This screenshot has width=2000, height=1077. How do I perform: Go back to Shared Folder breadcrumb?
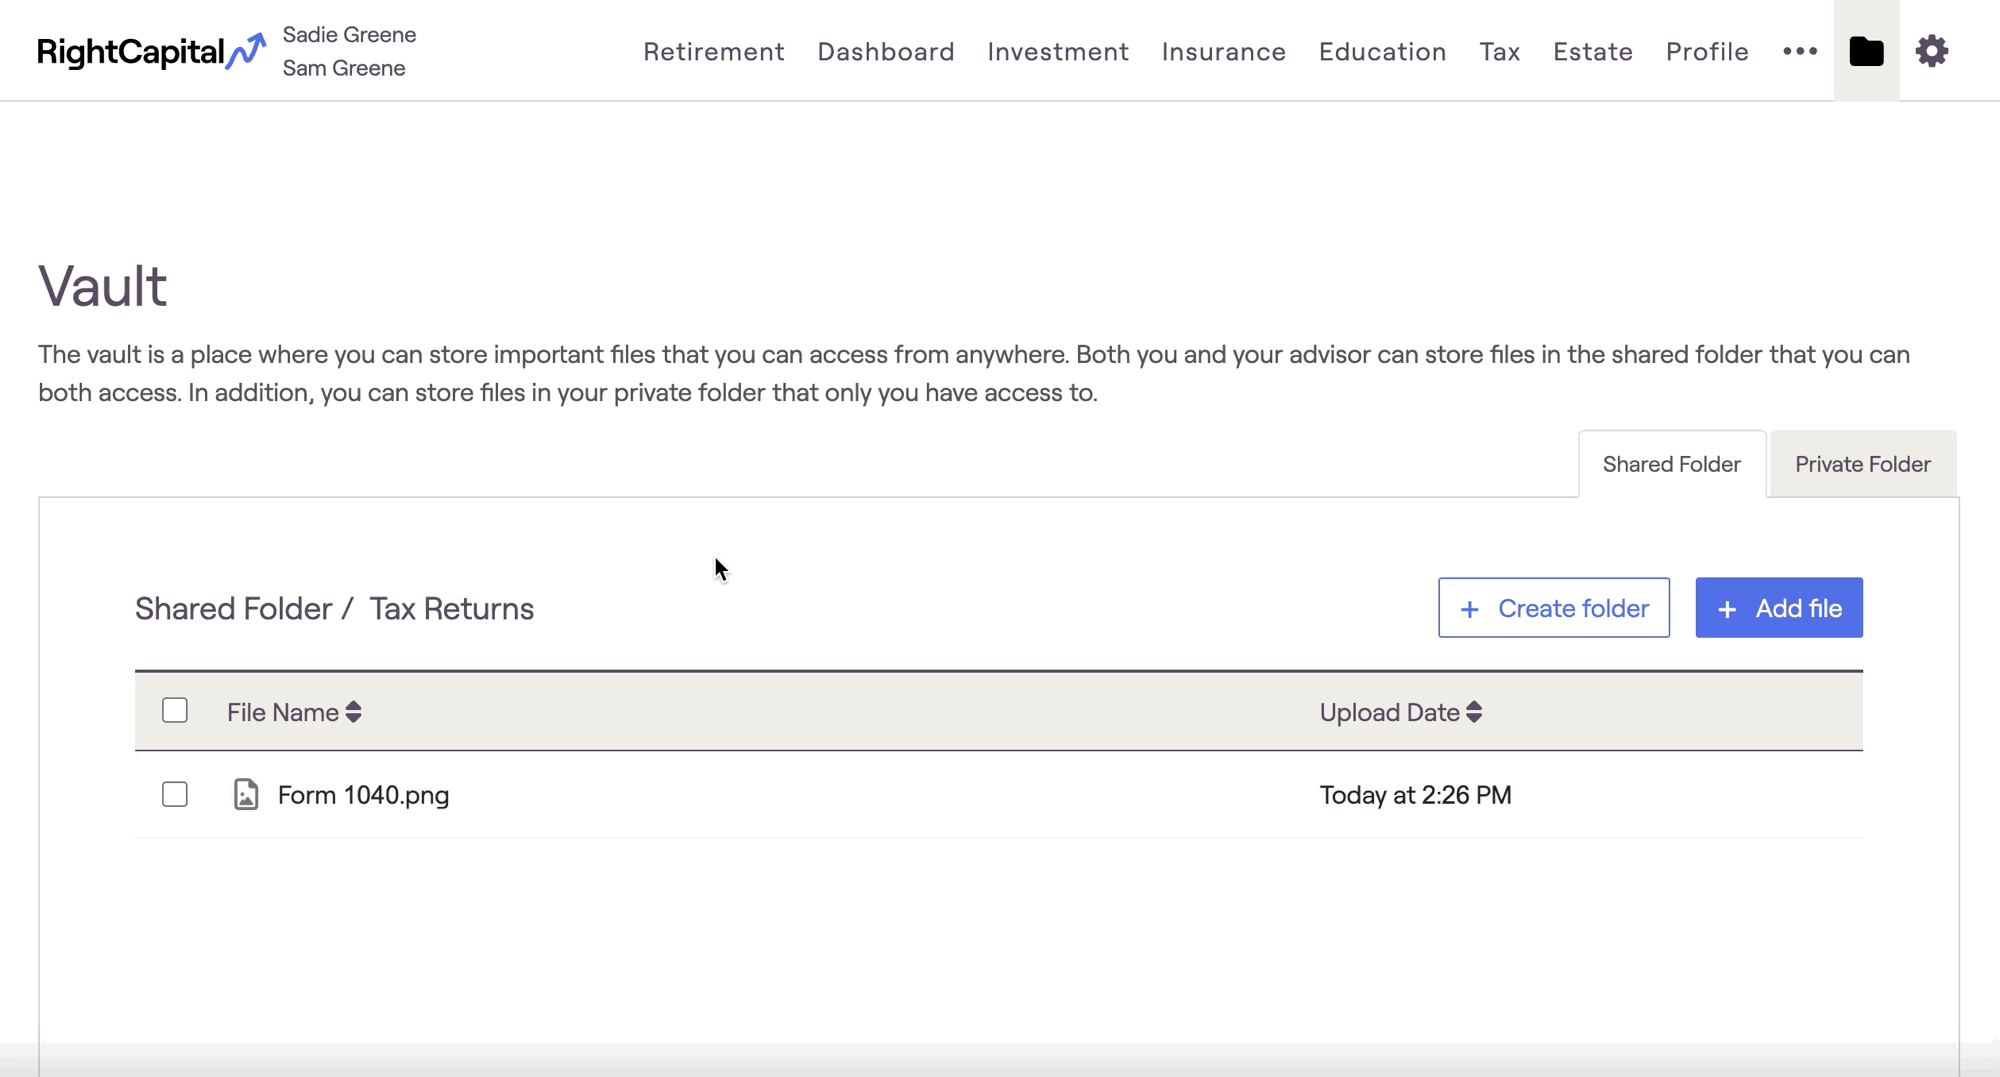[233, 609]
